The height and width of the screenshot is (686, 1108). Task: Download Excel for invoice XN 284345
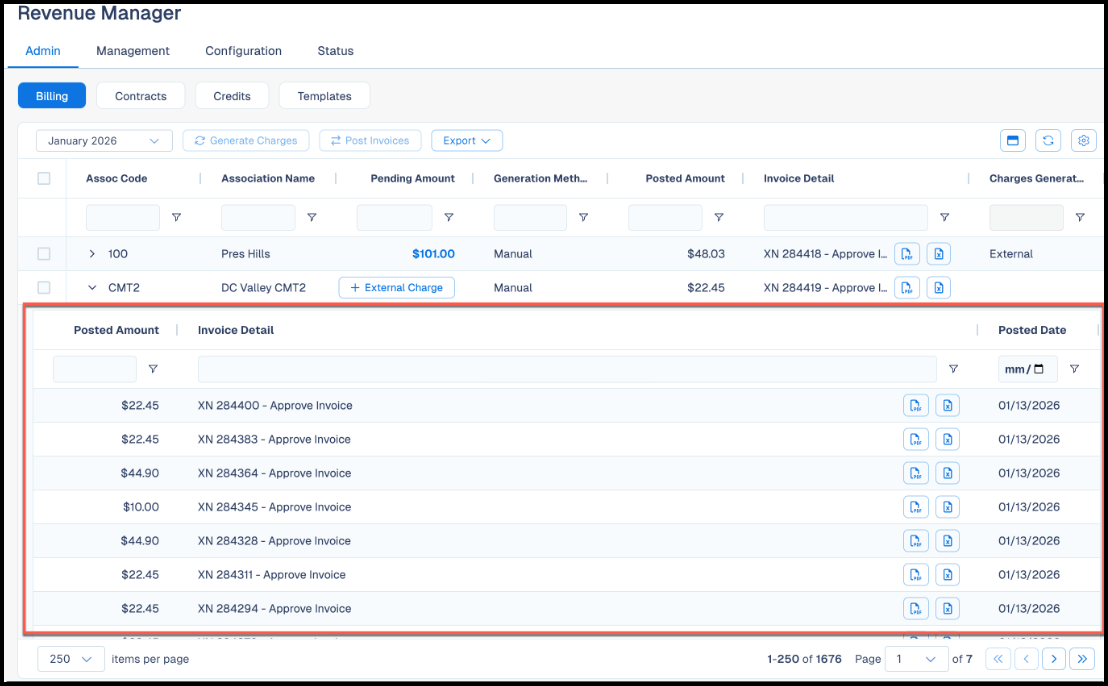948,507
